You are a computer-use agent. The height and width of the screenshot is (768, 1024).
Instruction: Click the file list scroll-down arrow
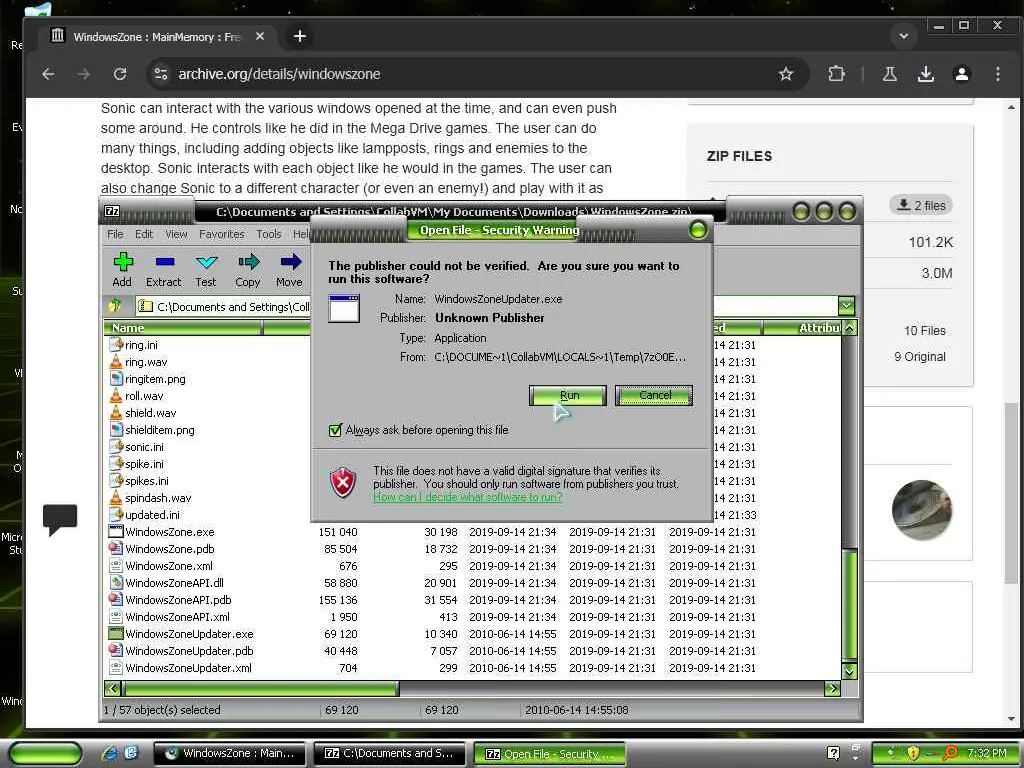tap(850, 671)
